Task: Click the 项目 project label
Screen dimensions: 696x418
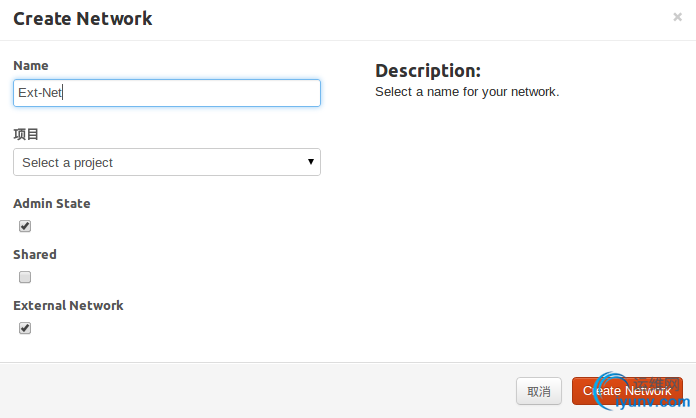Action: 26,134
